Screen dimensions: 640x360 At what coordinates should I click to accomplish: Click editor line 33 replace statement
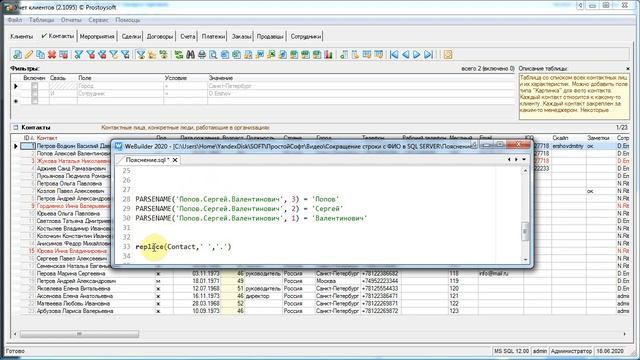tap(183, 247)
